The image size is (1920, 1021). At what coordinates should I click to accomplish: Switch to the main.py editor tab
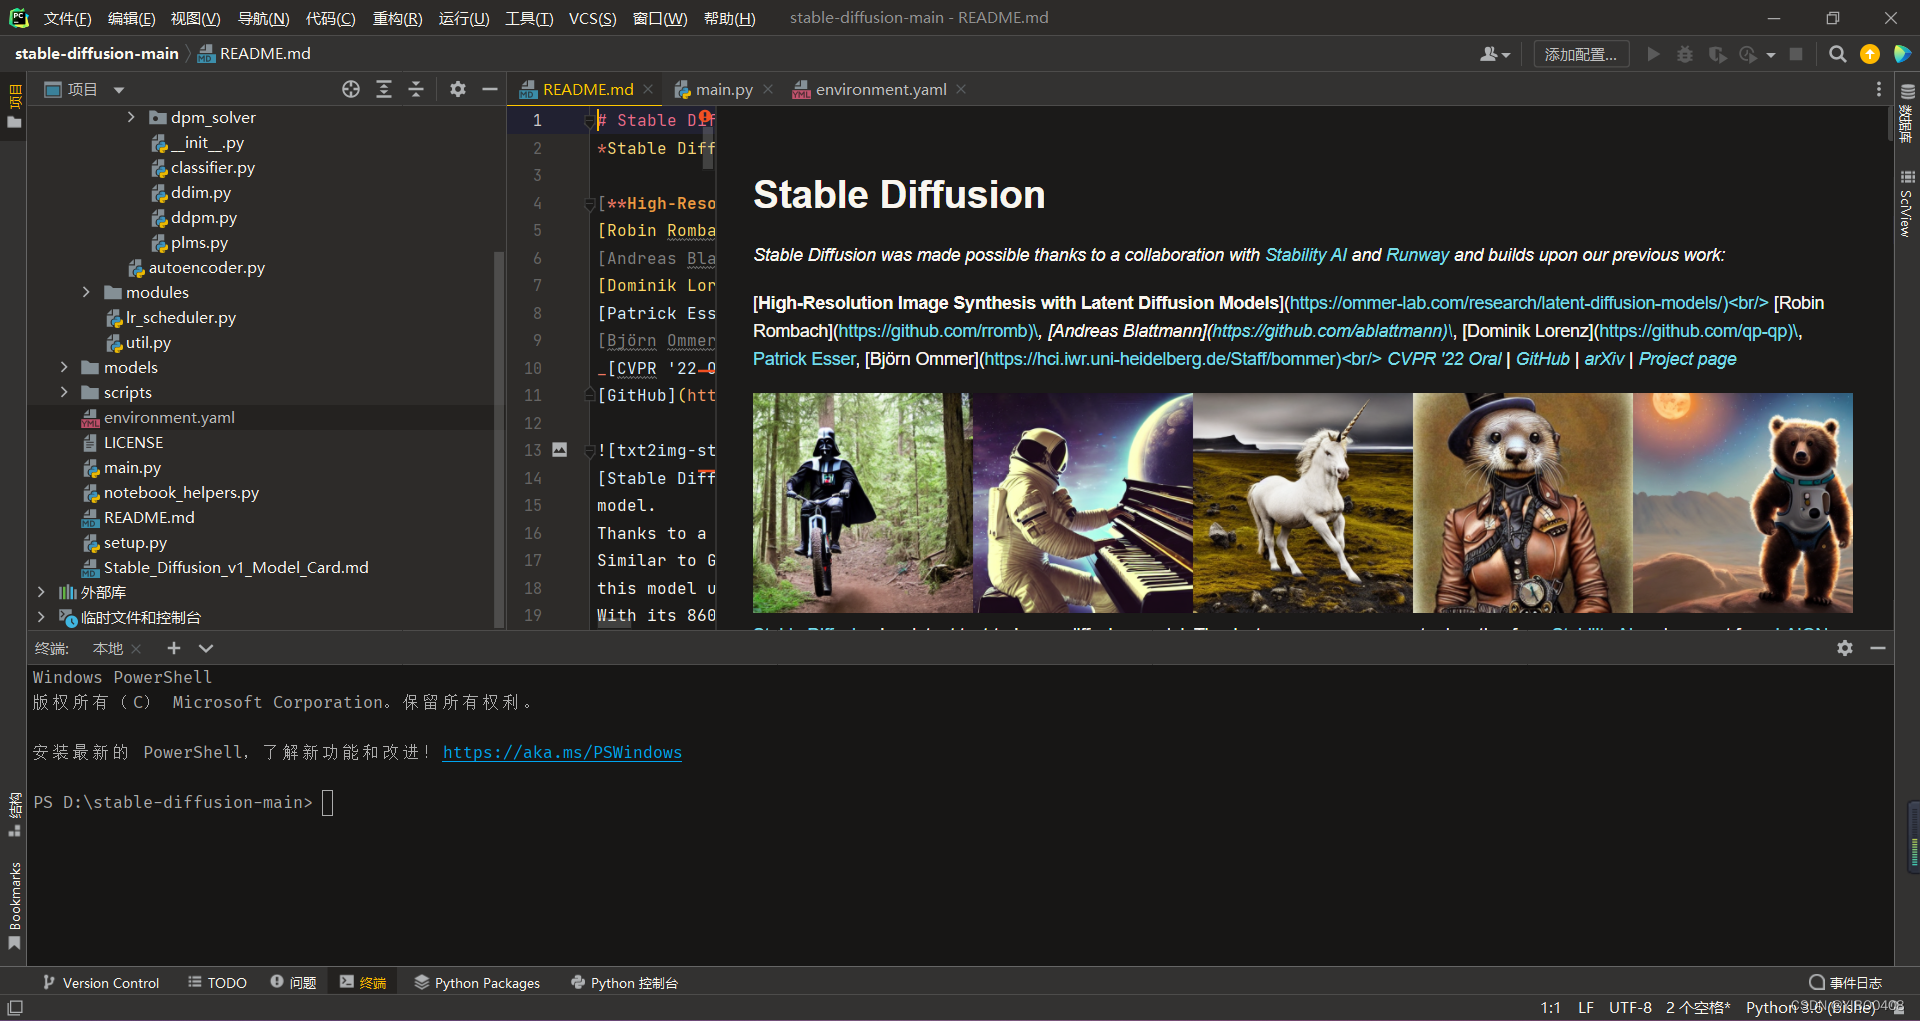(x=723, y=90)
